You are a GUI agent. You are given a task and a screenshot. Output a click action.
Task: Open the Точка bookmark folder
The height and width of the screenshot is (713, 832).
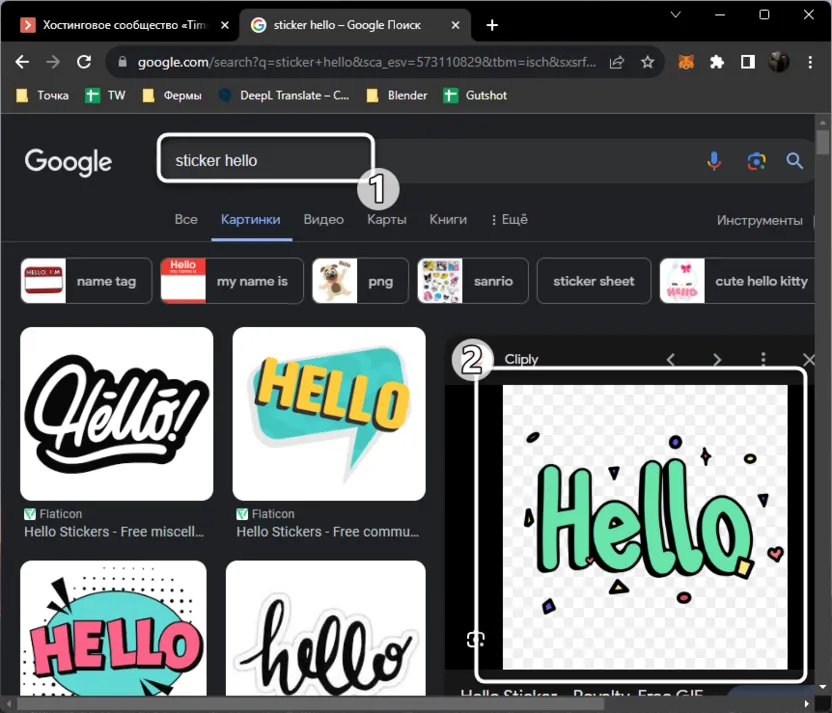tap(42, 95)
